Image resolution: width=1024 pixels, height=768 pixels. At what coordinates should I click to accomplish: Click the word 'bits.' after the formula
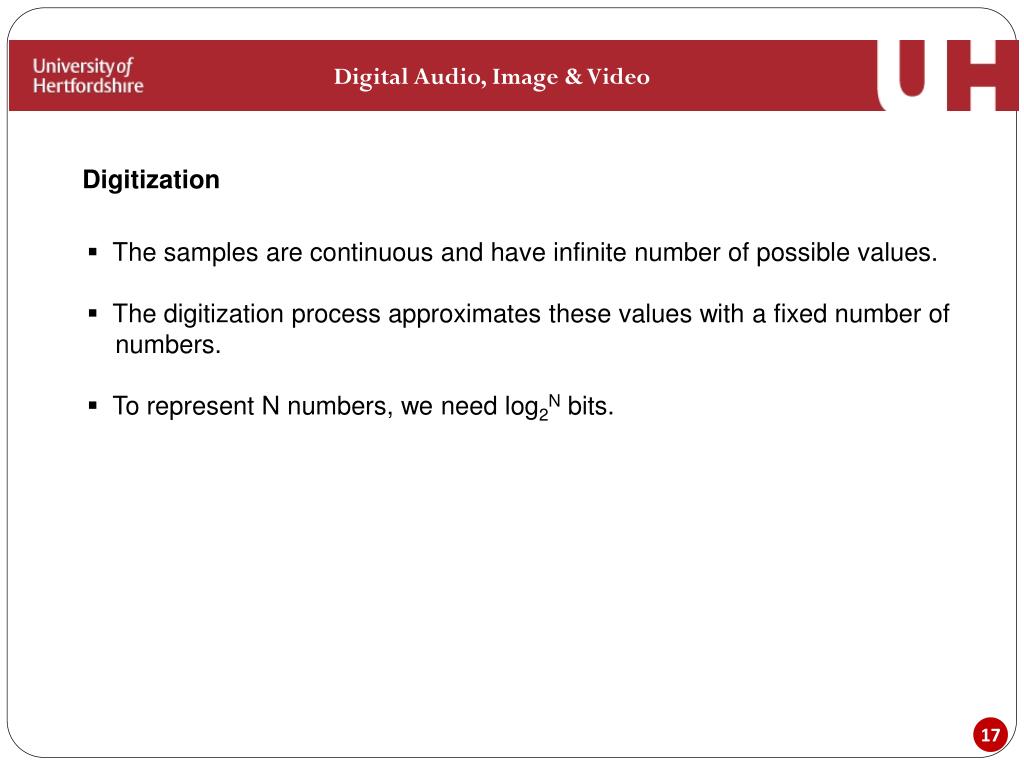click(x=590, y=406)
